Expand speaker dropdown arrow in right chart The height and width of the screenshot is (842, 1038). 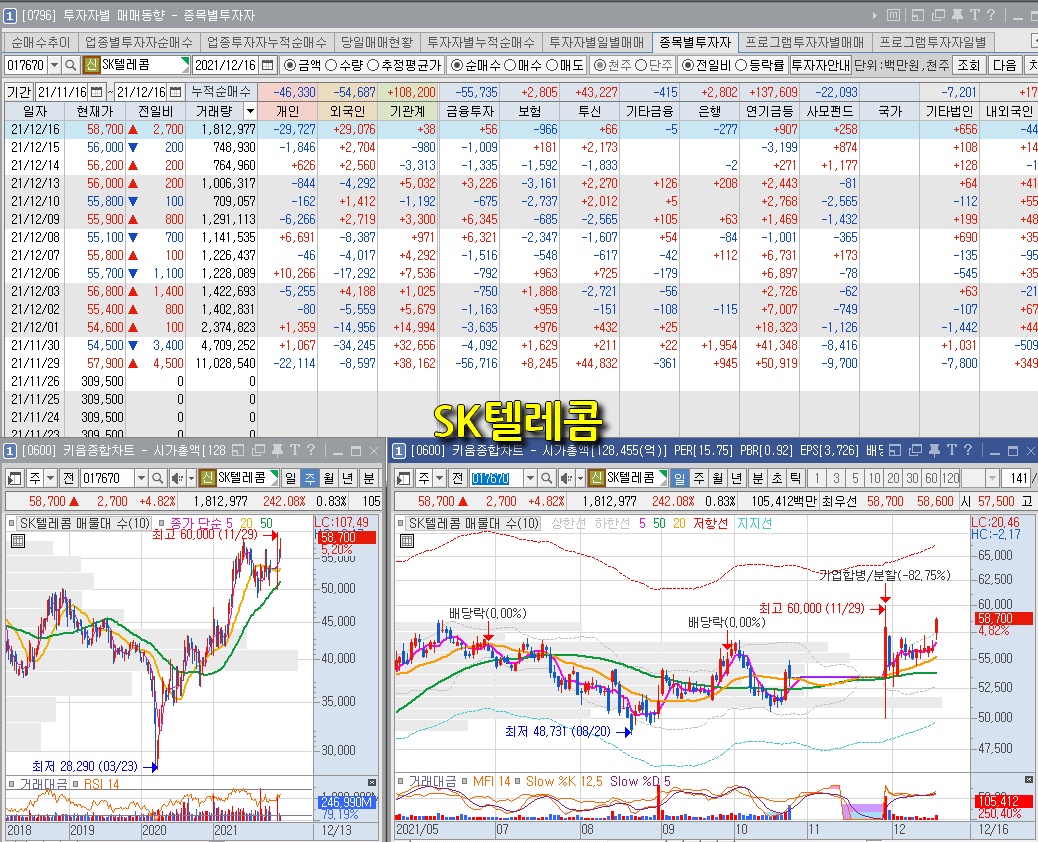[x=581, y=477]
